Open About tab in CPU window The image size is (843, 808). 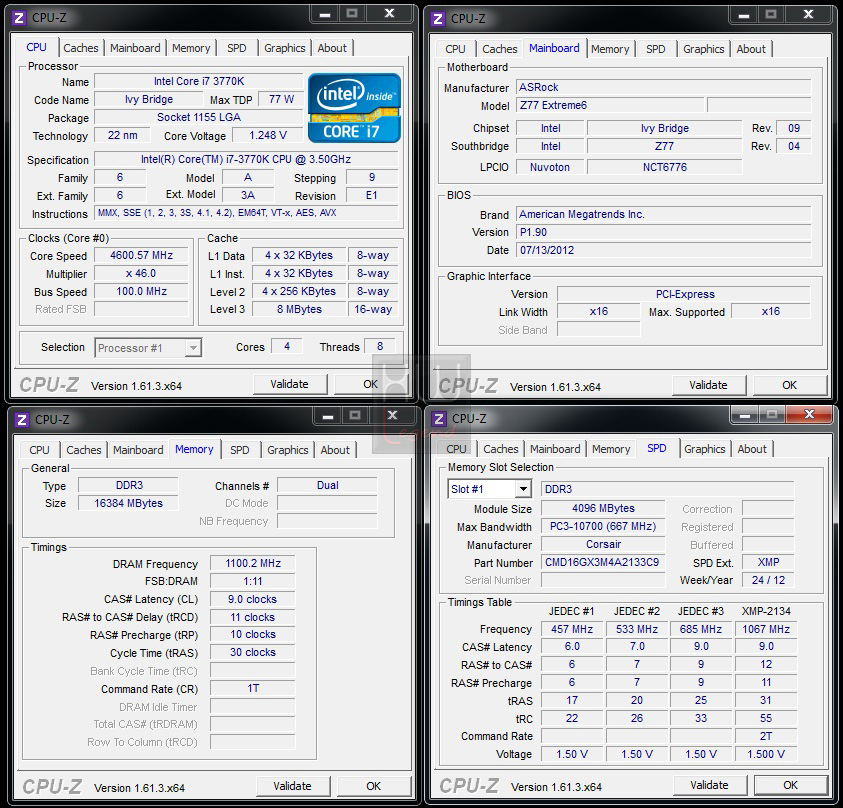click(x=332, y=48)
